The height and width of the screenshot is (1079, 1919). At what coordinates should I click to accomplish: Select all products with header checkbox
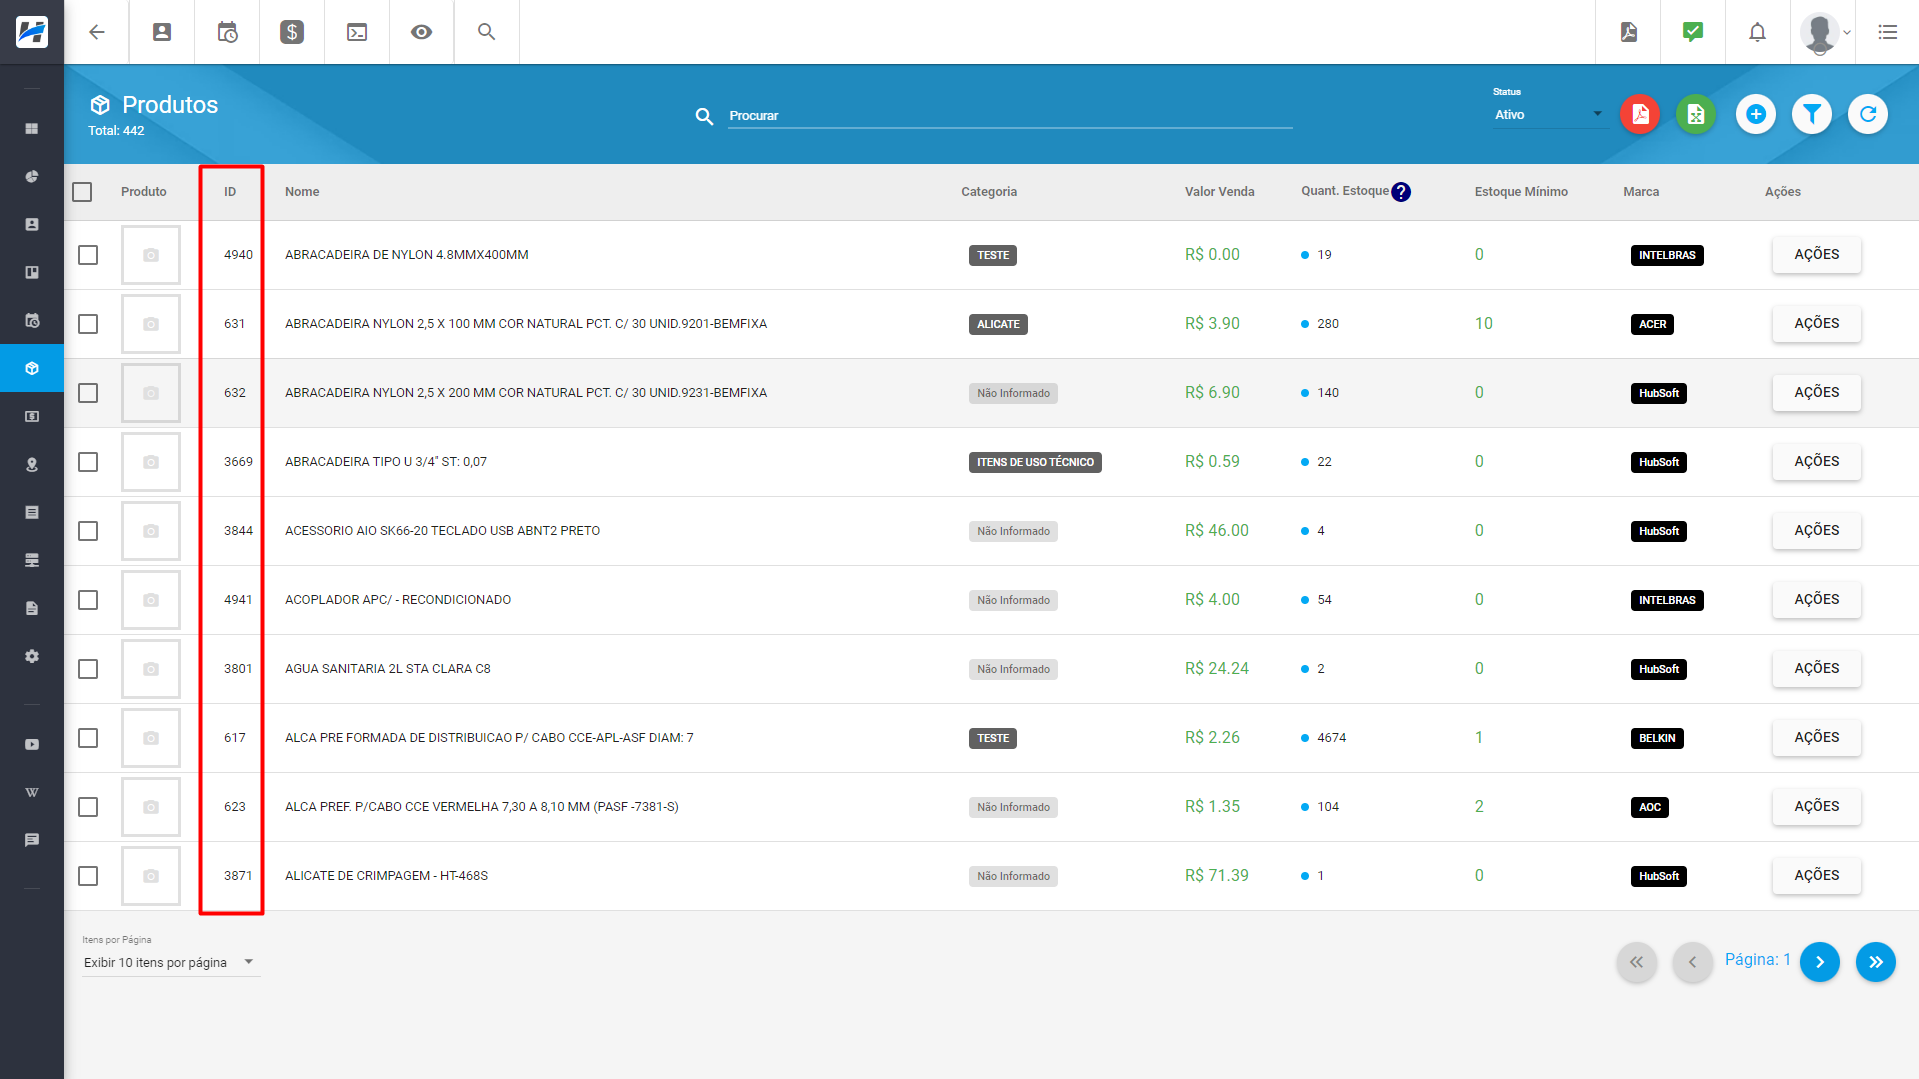[x=82, y=192]
